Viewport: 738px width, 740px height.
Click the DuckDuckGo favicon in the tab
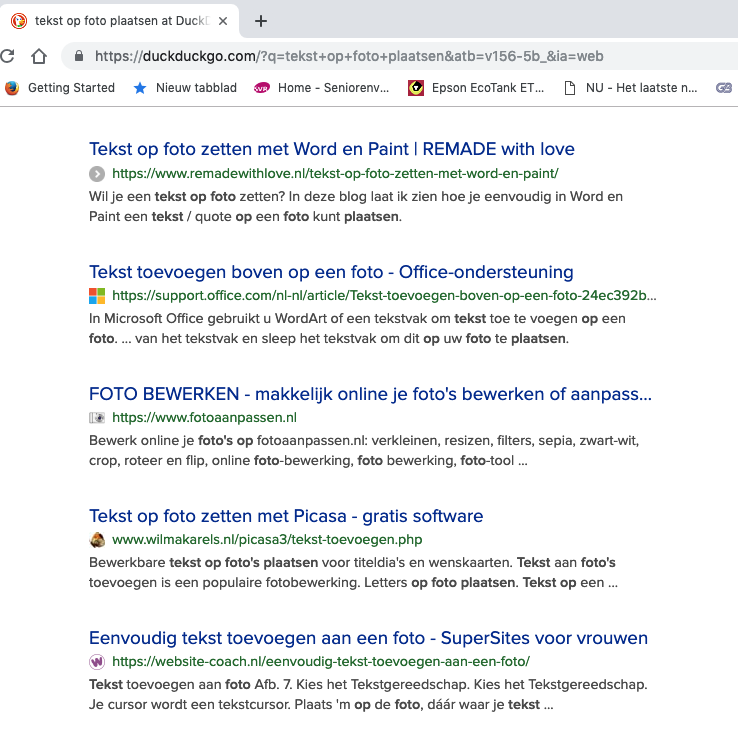point(19,21)
